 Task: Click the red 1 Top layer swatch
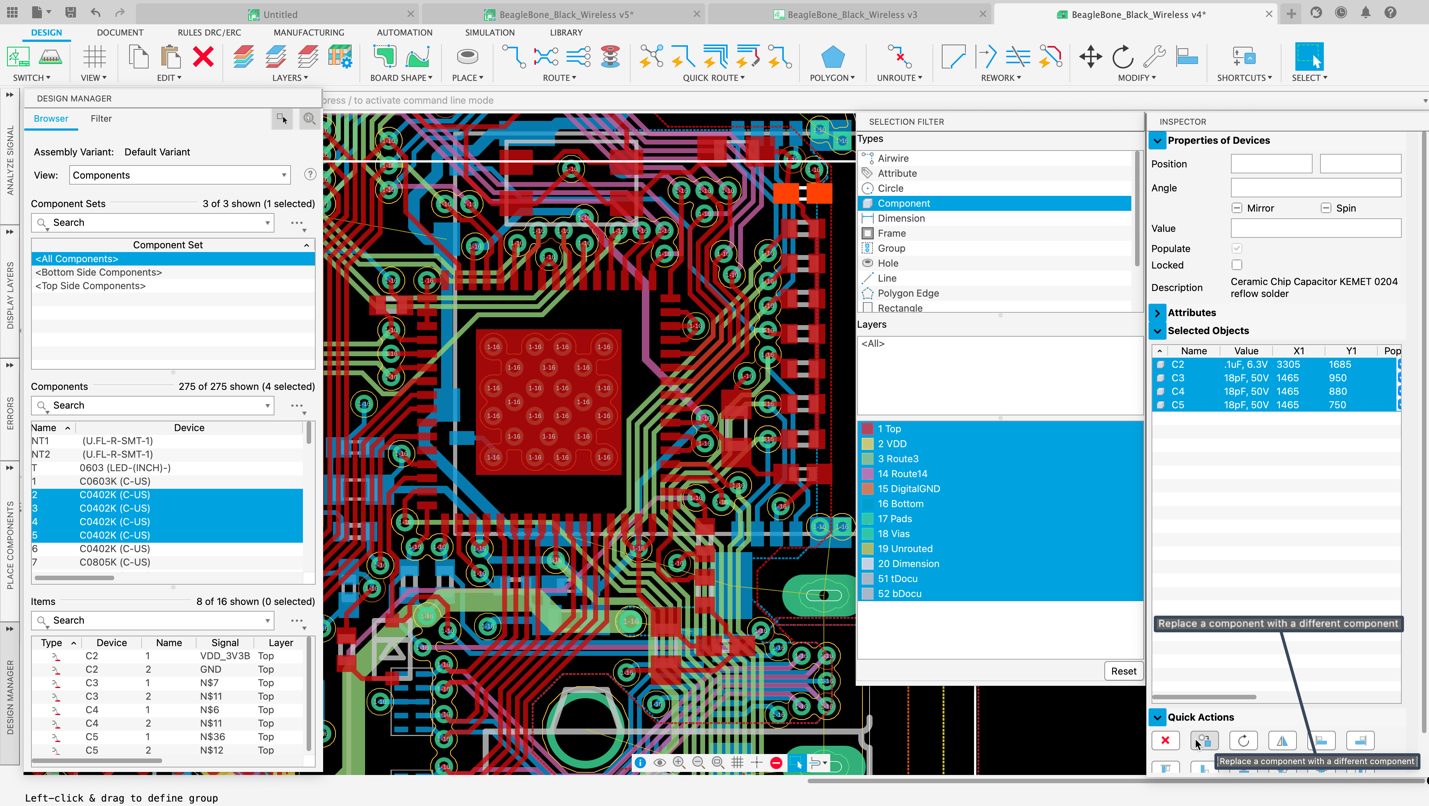pos(867,429)
